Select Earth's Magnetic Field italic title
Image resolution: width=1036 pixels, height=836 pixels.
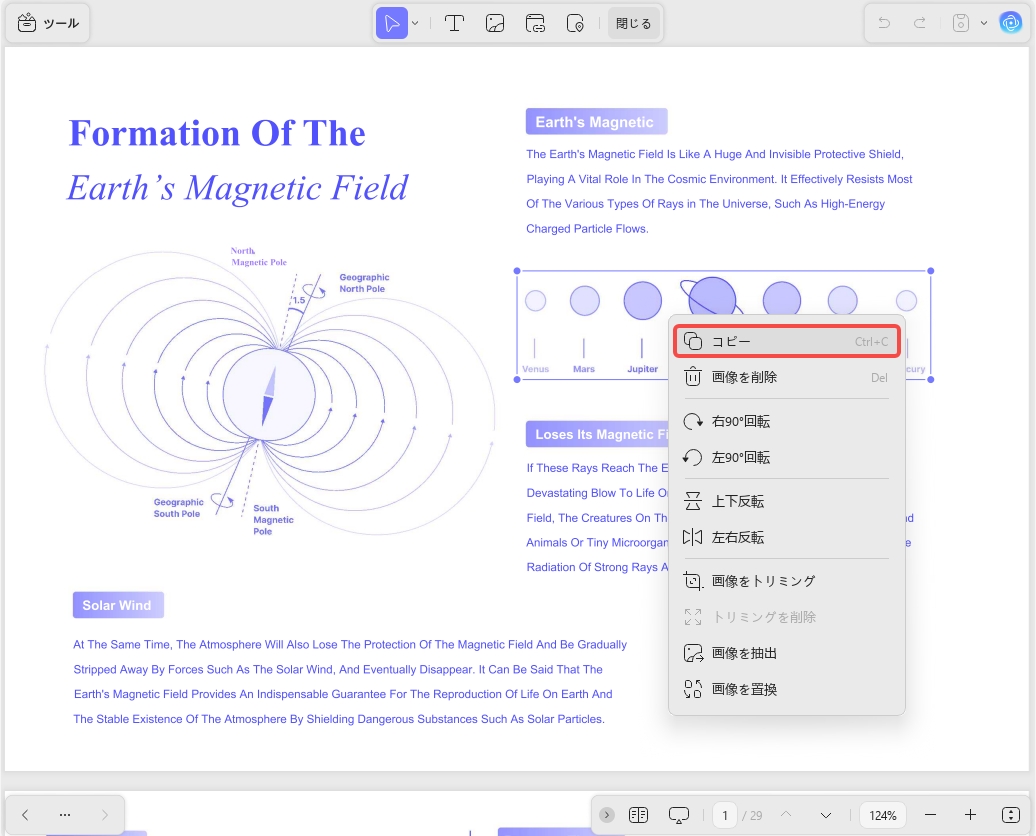pos(238,188)
